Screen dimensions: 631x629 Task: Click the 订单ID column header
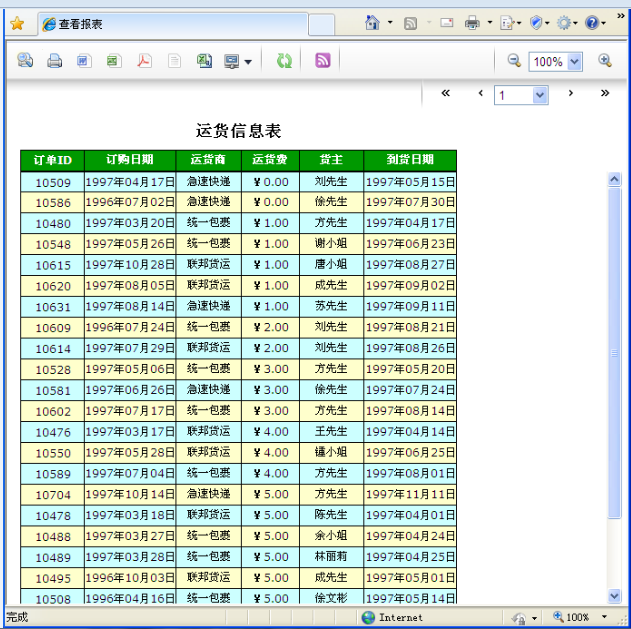point(52,160)
